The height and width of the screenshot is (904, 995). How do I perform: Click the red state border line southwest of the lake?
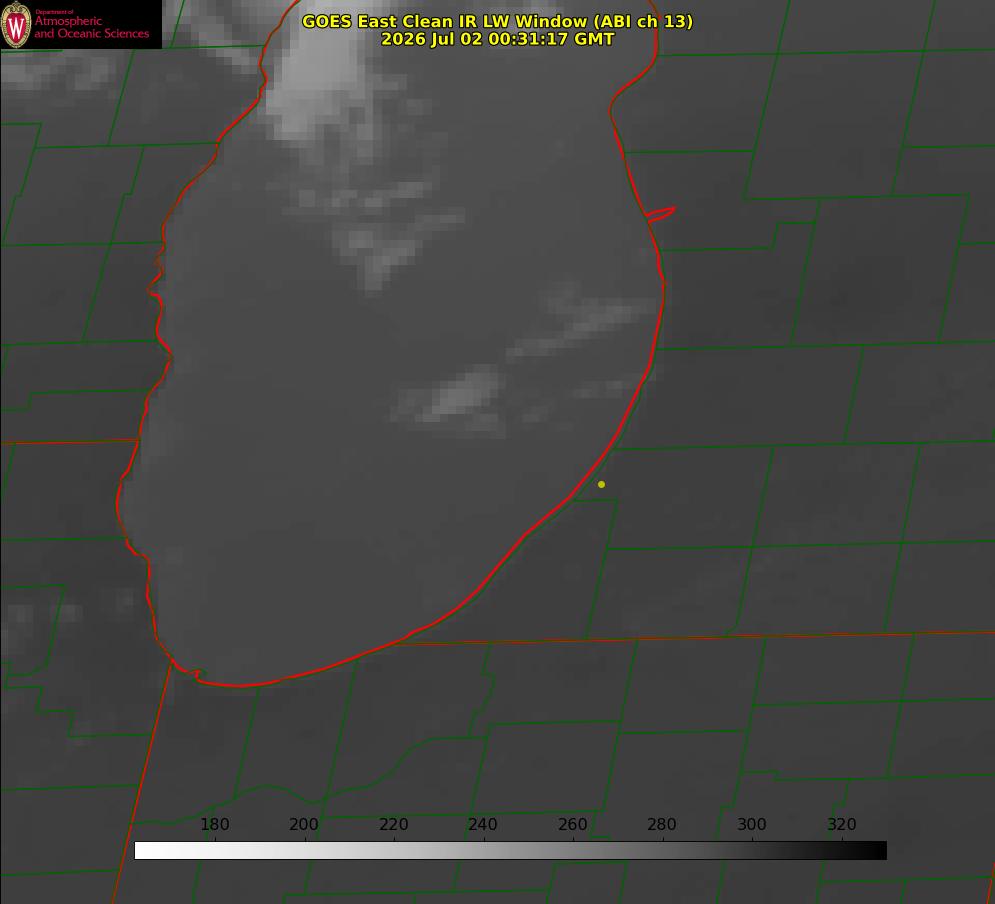point(143,780)
